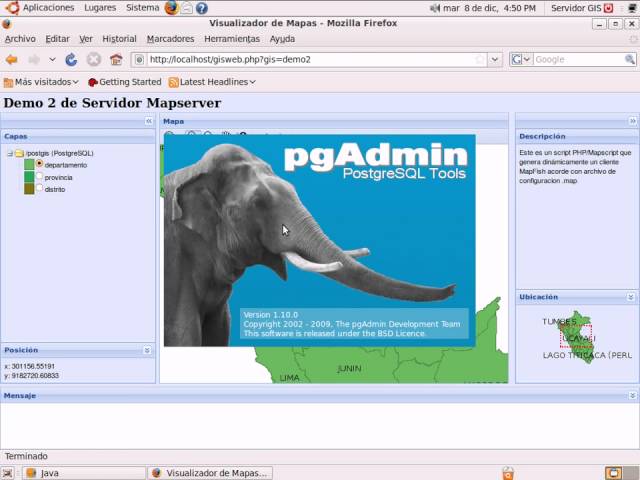
Task: Select the departamento layer radio button
Action: click(39, 163)
